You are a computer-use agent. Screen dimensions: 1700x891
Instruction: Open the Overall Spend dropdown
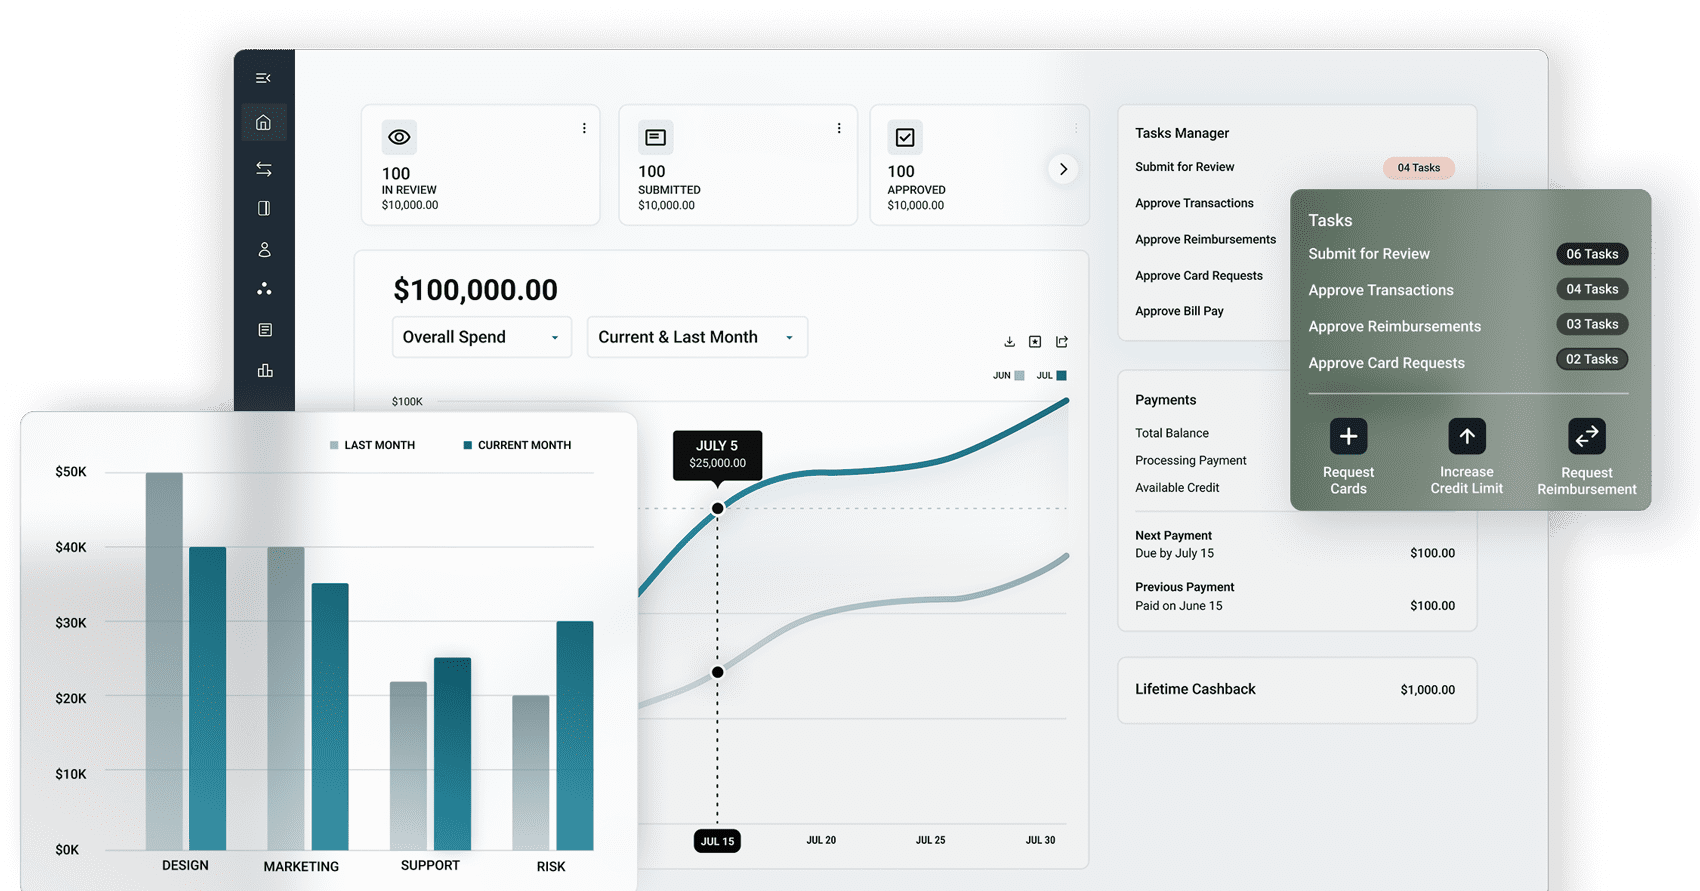pyautogui.click(x=481, y=337)
